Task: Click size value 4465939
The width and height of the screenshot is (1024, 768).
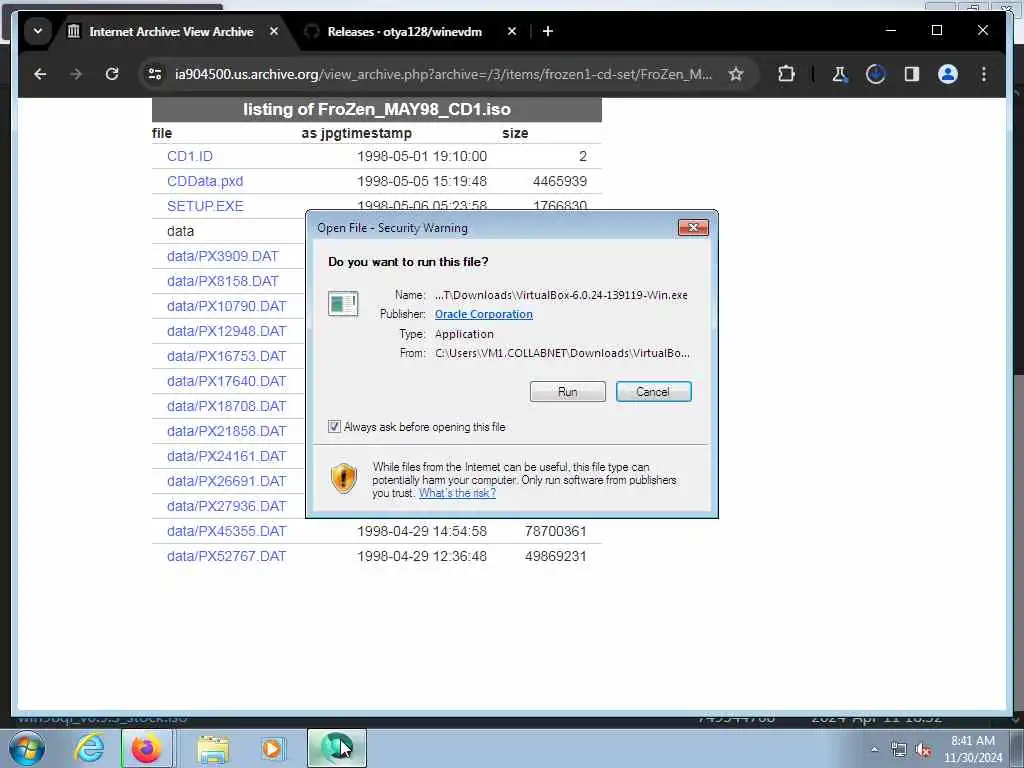Action: (x=560, y=181)
